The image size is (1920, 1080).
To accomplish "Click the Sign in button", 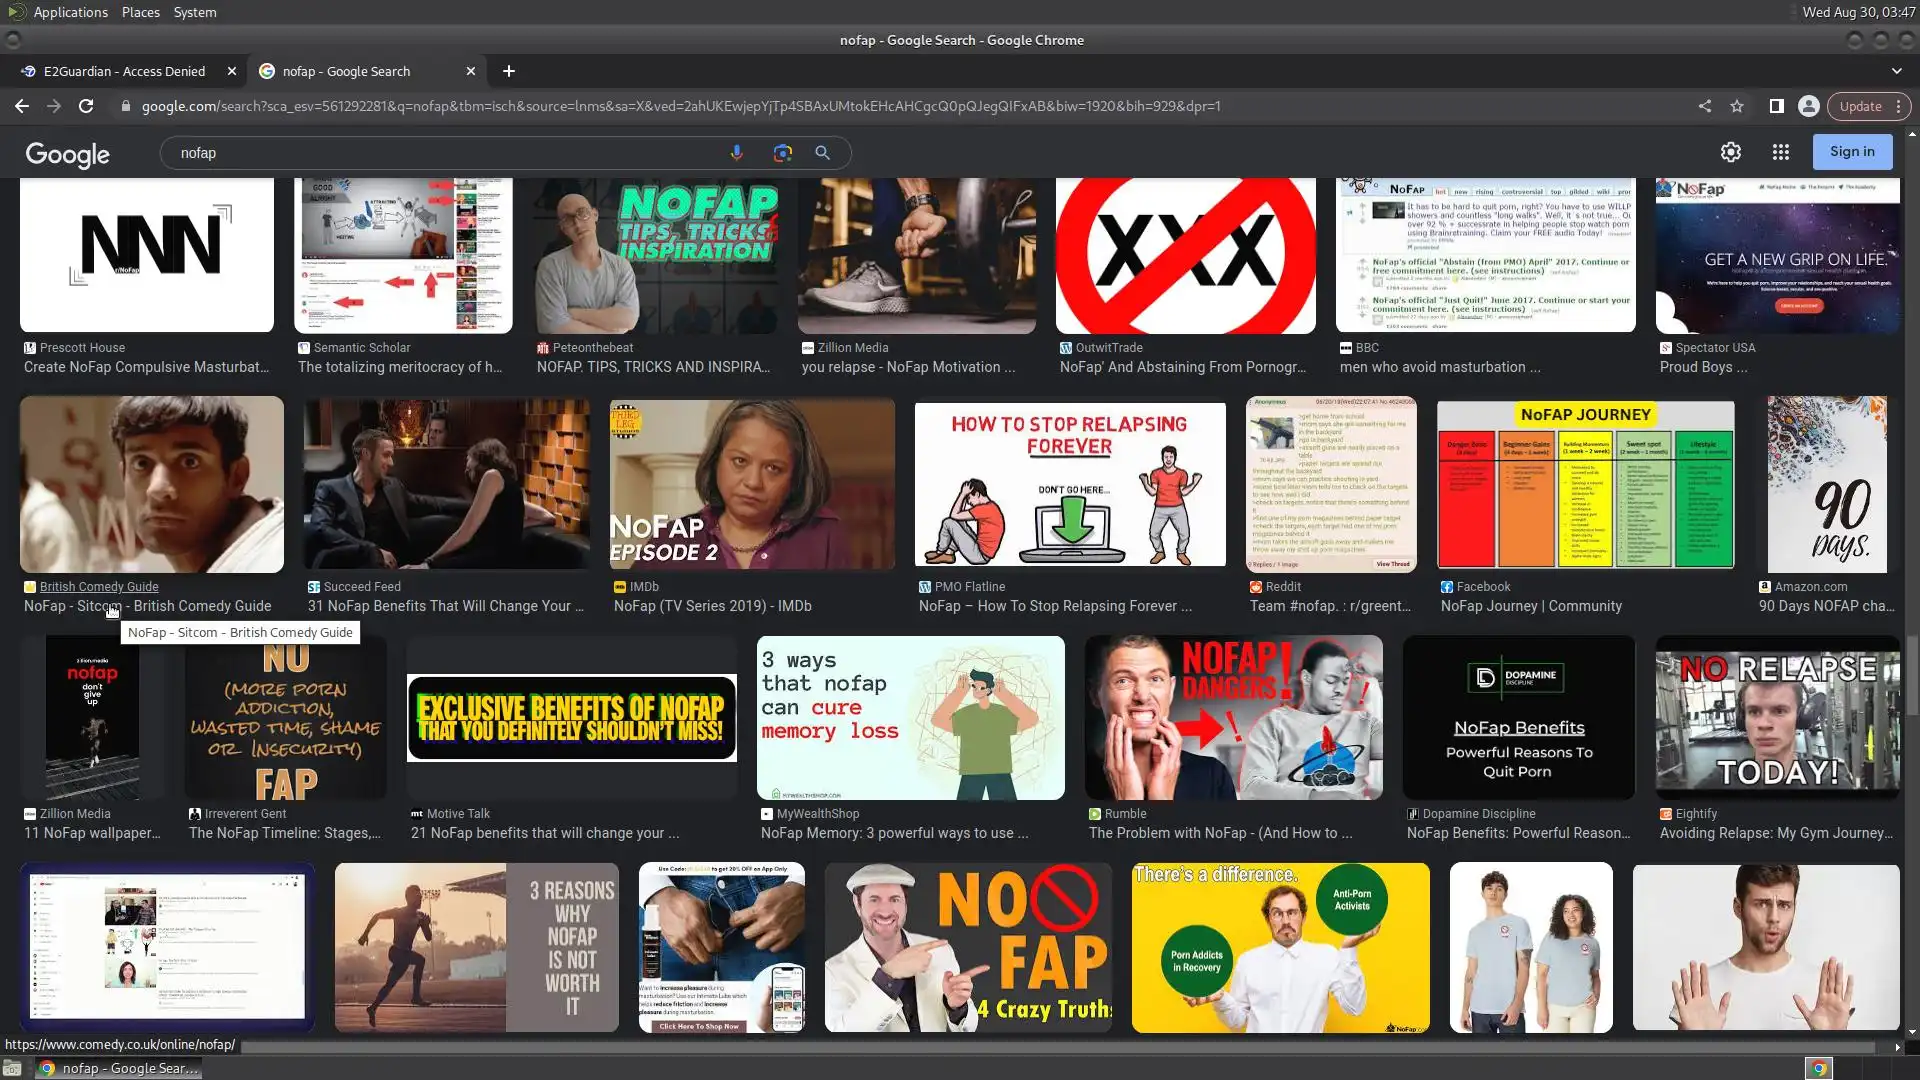I will tap(1851, 152).
